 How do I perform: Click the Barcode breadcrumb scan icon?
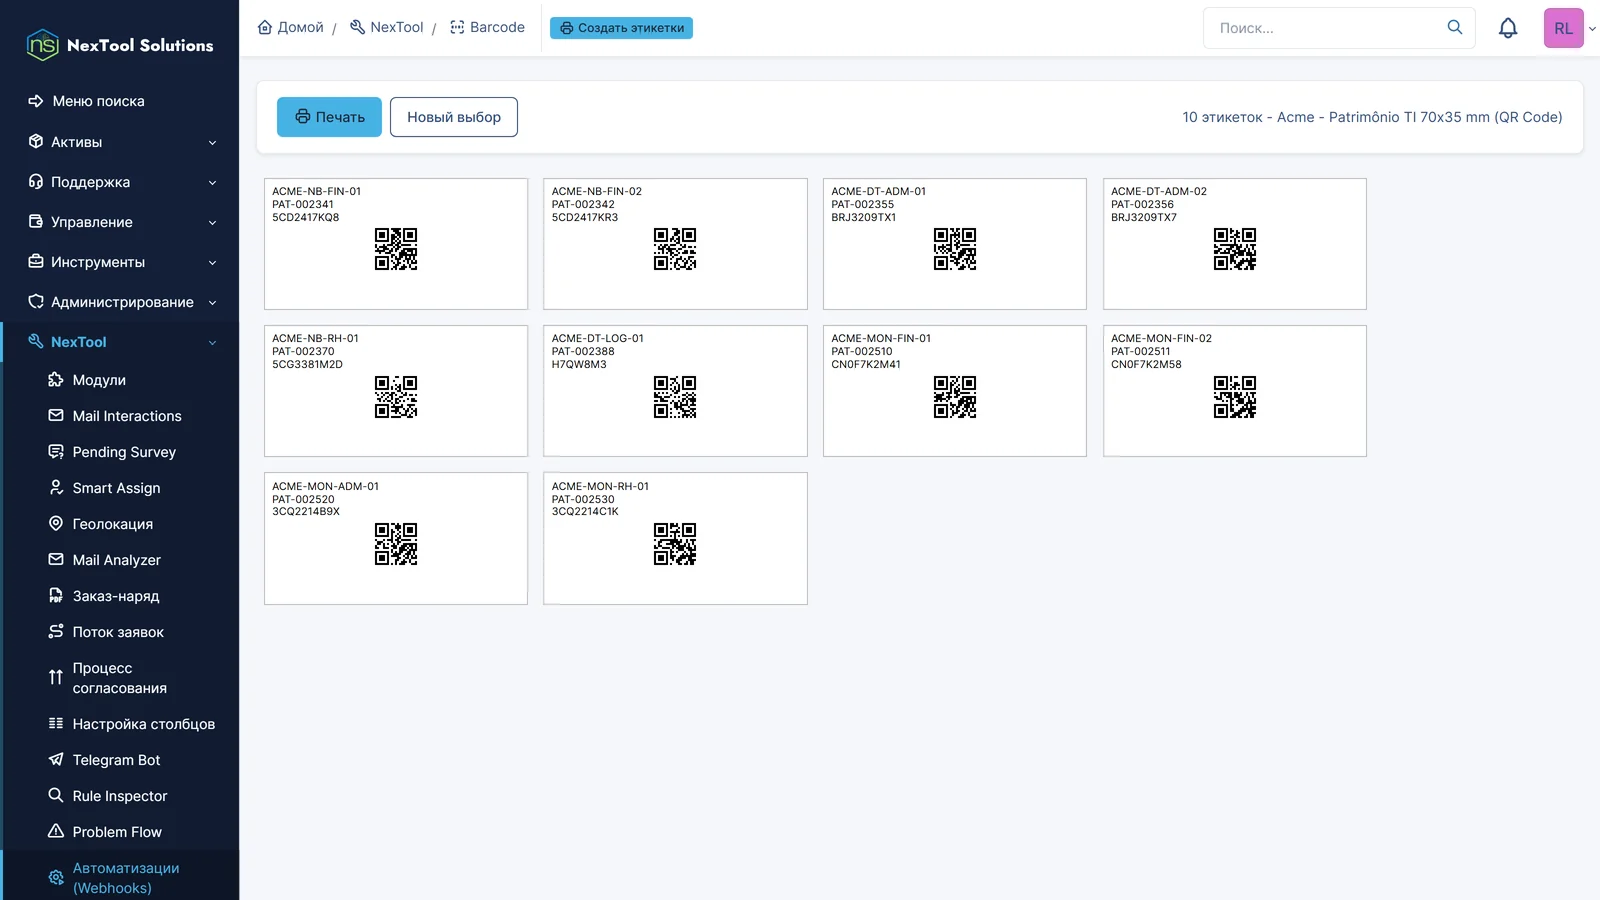pos(457,27)
